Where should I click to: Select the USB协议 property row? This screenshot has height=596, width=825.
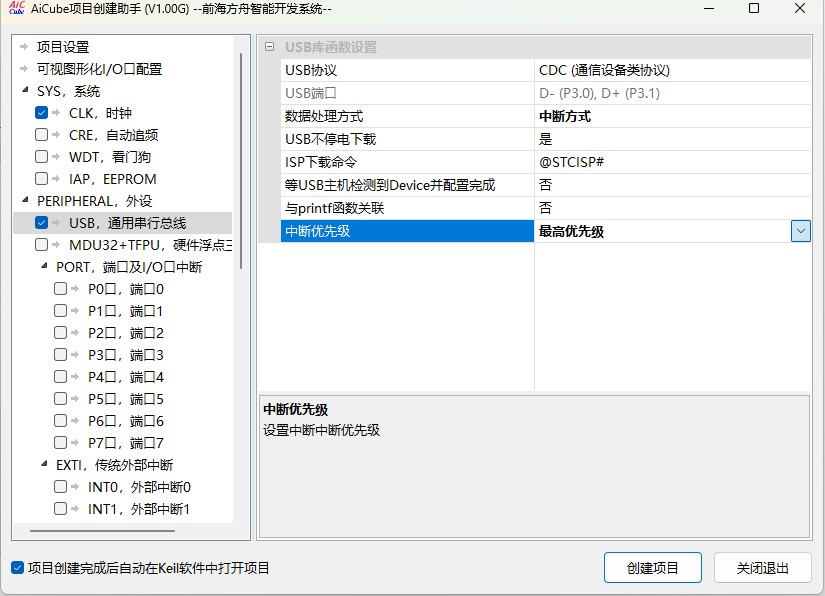tap(546, 70)
